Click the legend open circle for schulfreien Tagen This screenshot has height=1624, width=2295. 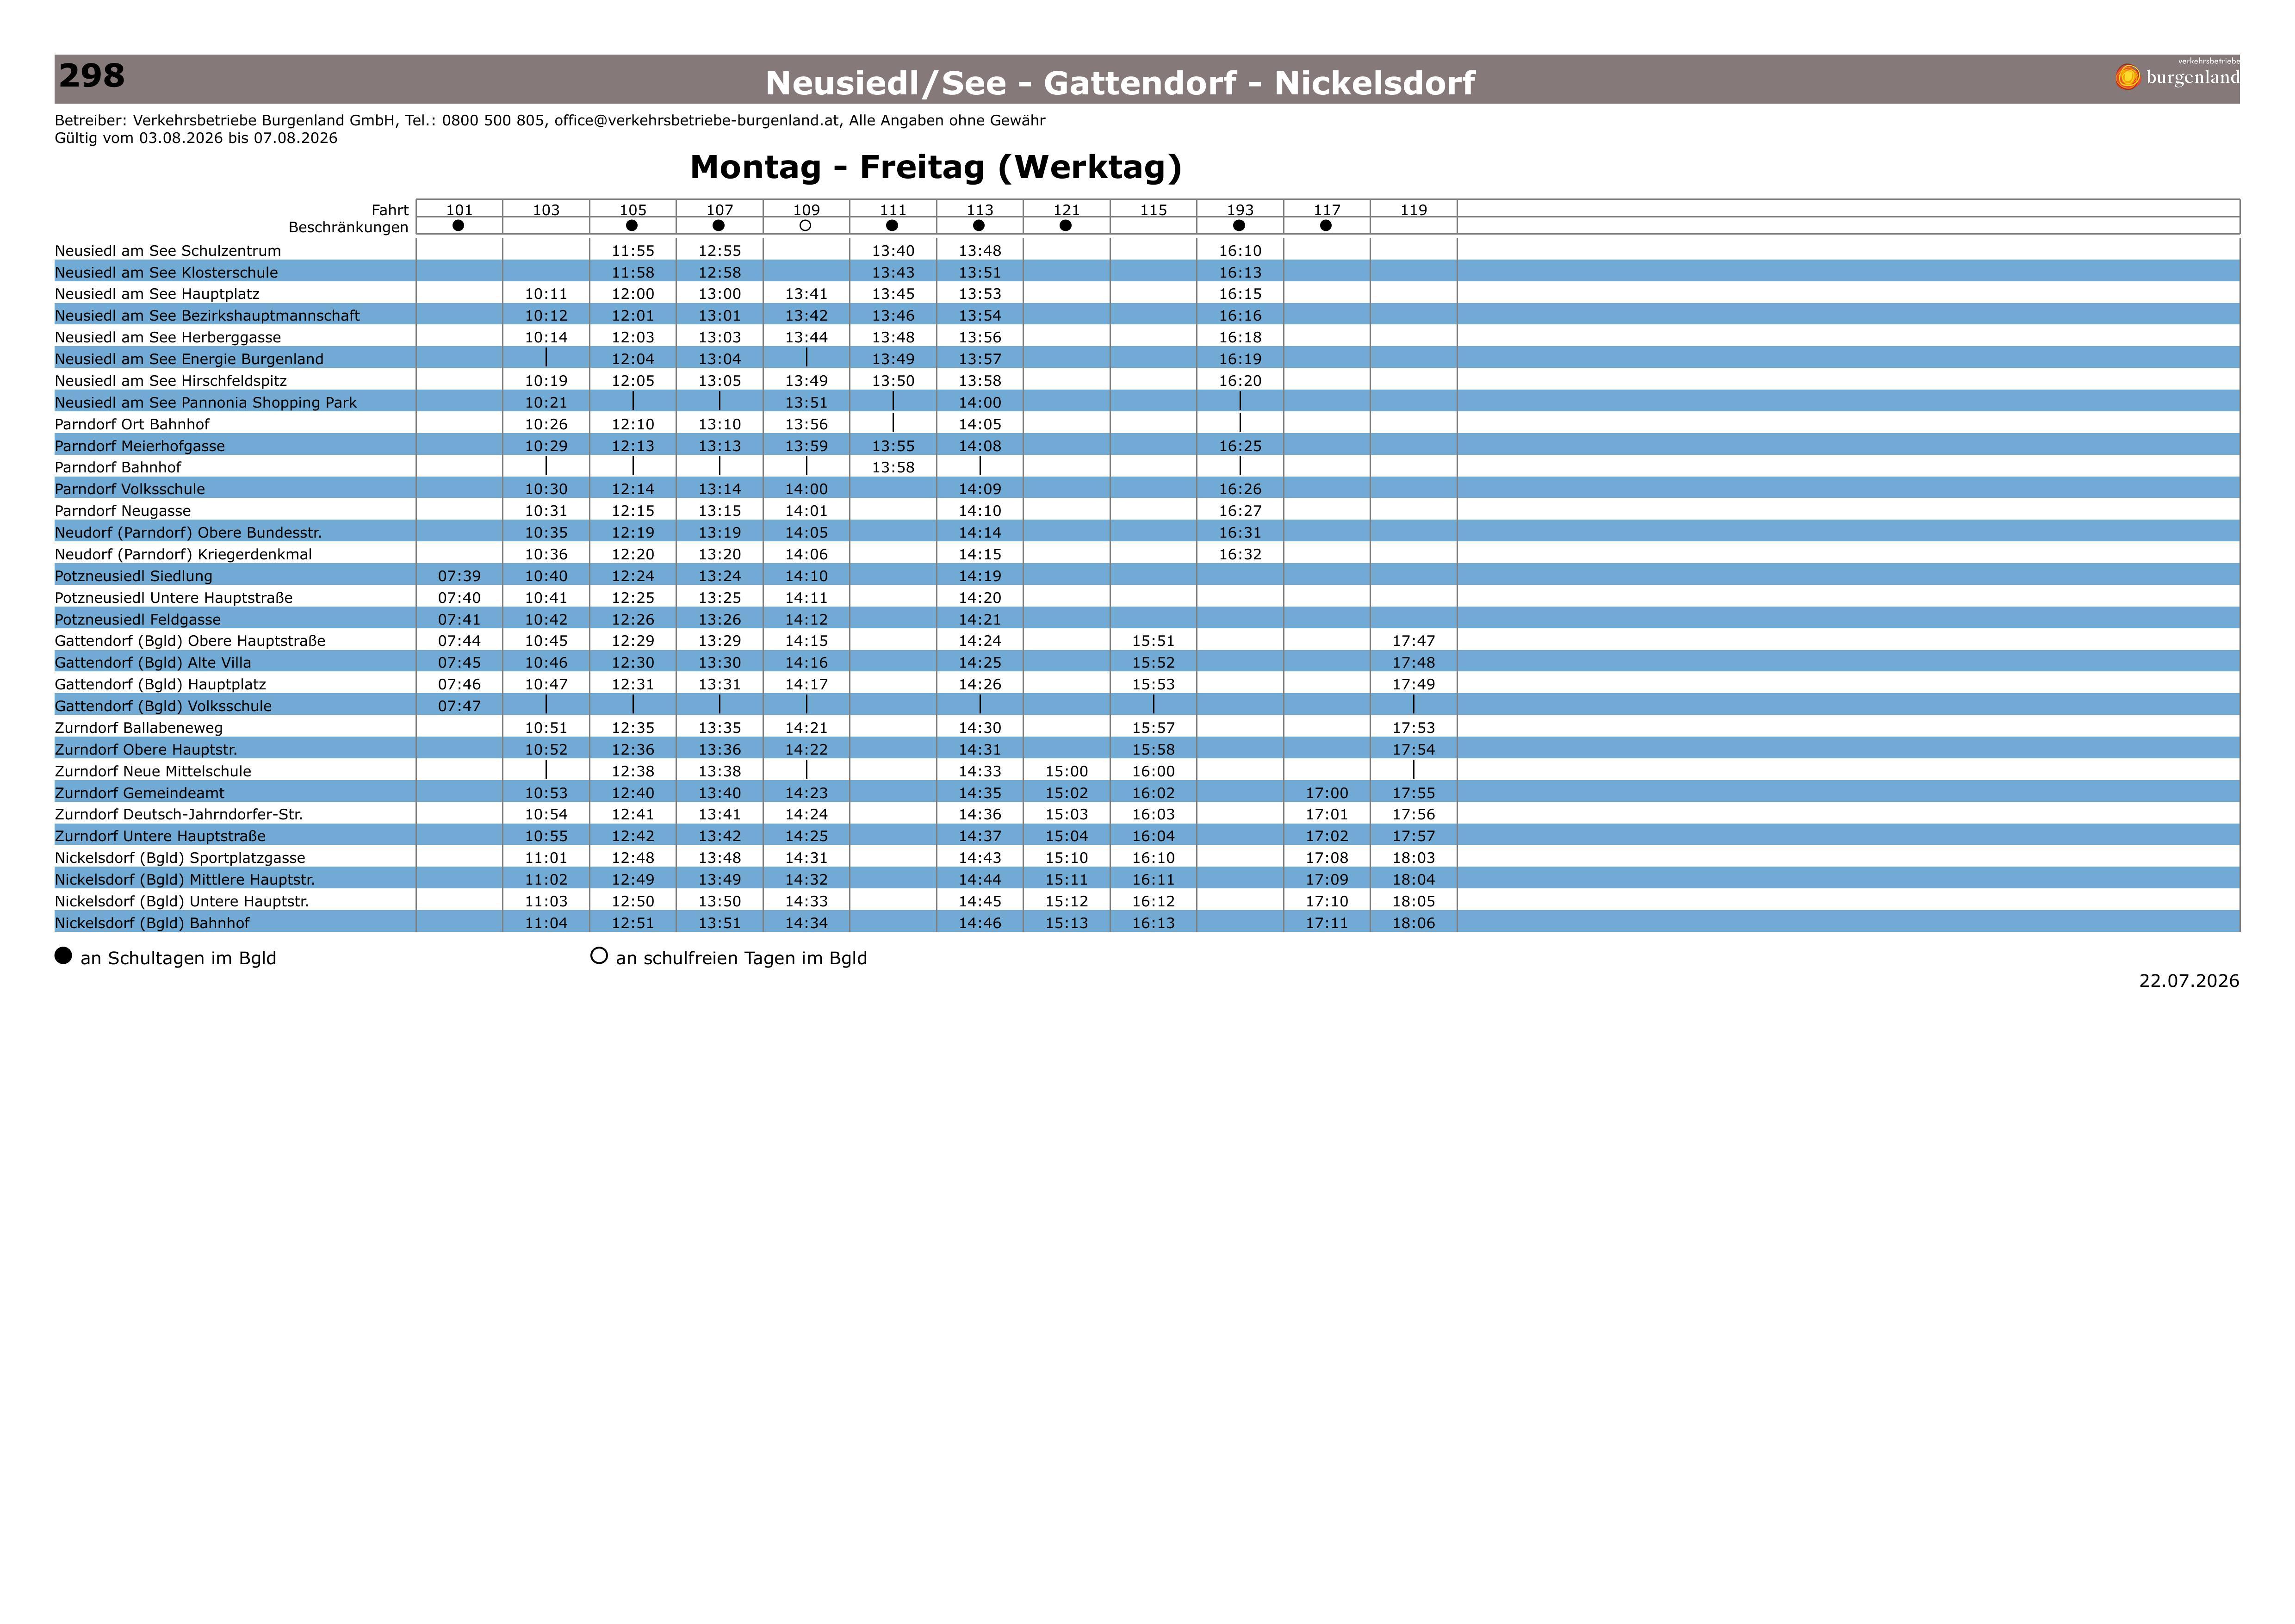coord(599,956)
